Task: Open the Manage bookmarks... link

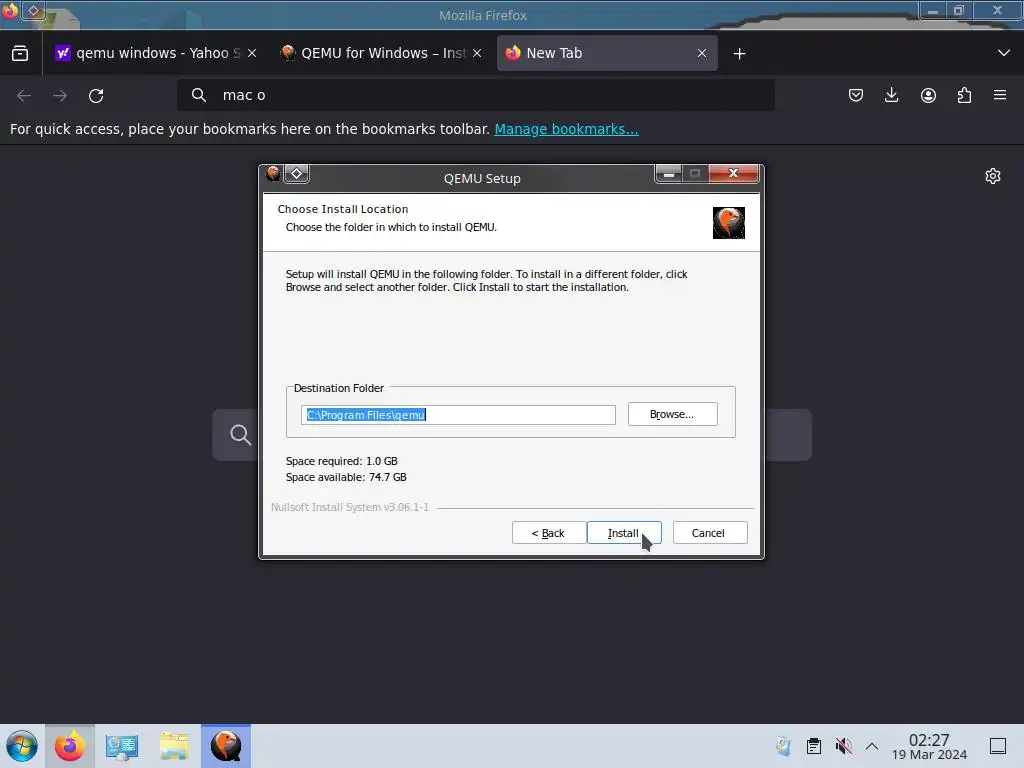Action: click(566, 129)
